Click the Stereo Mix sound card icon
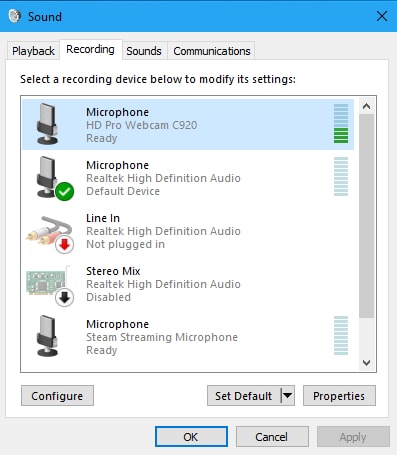Screen dimensions: 397x455 (50, 286)
